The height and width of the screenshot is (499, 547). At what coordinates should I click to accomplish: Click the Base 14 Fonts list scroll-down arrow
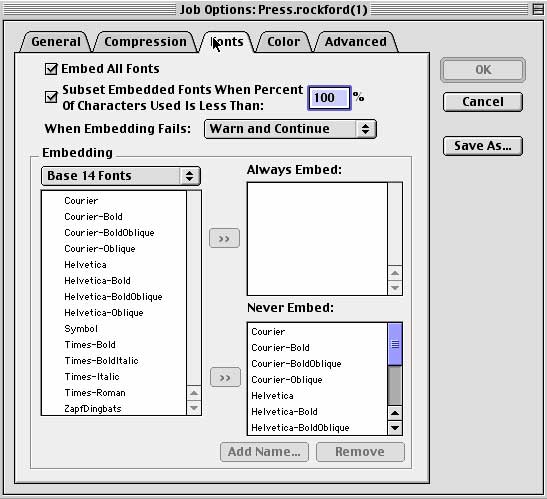coord(194,408)
